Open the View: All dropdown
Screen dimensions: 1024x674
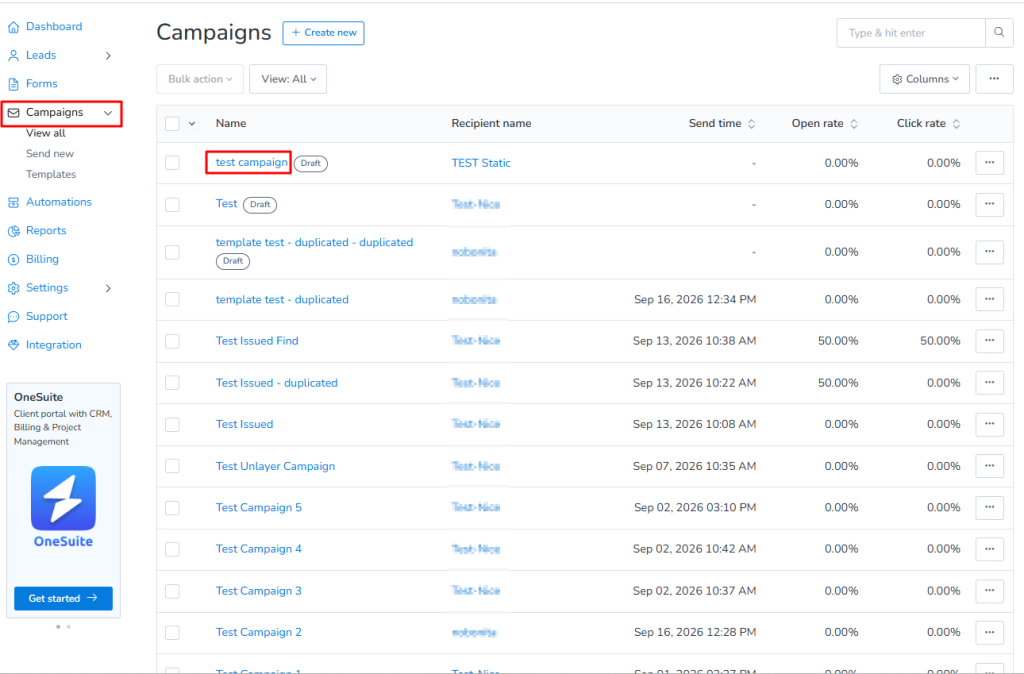288,79
